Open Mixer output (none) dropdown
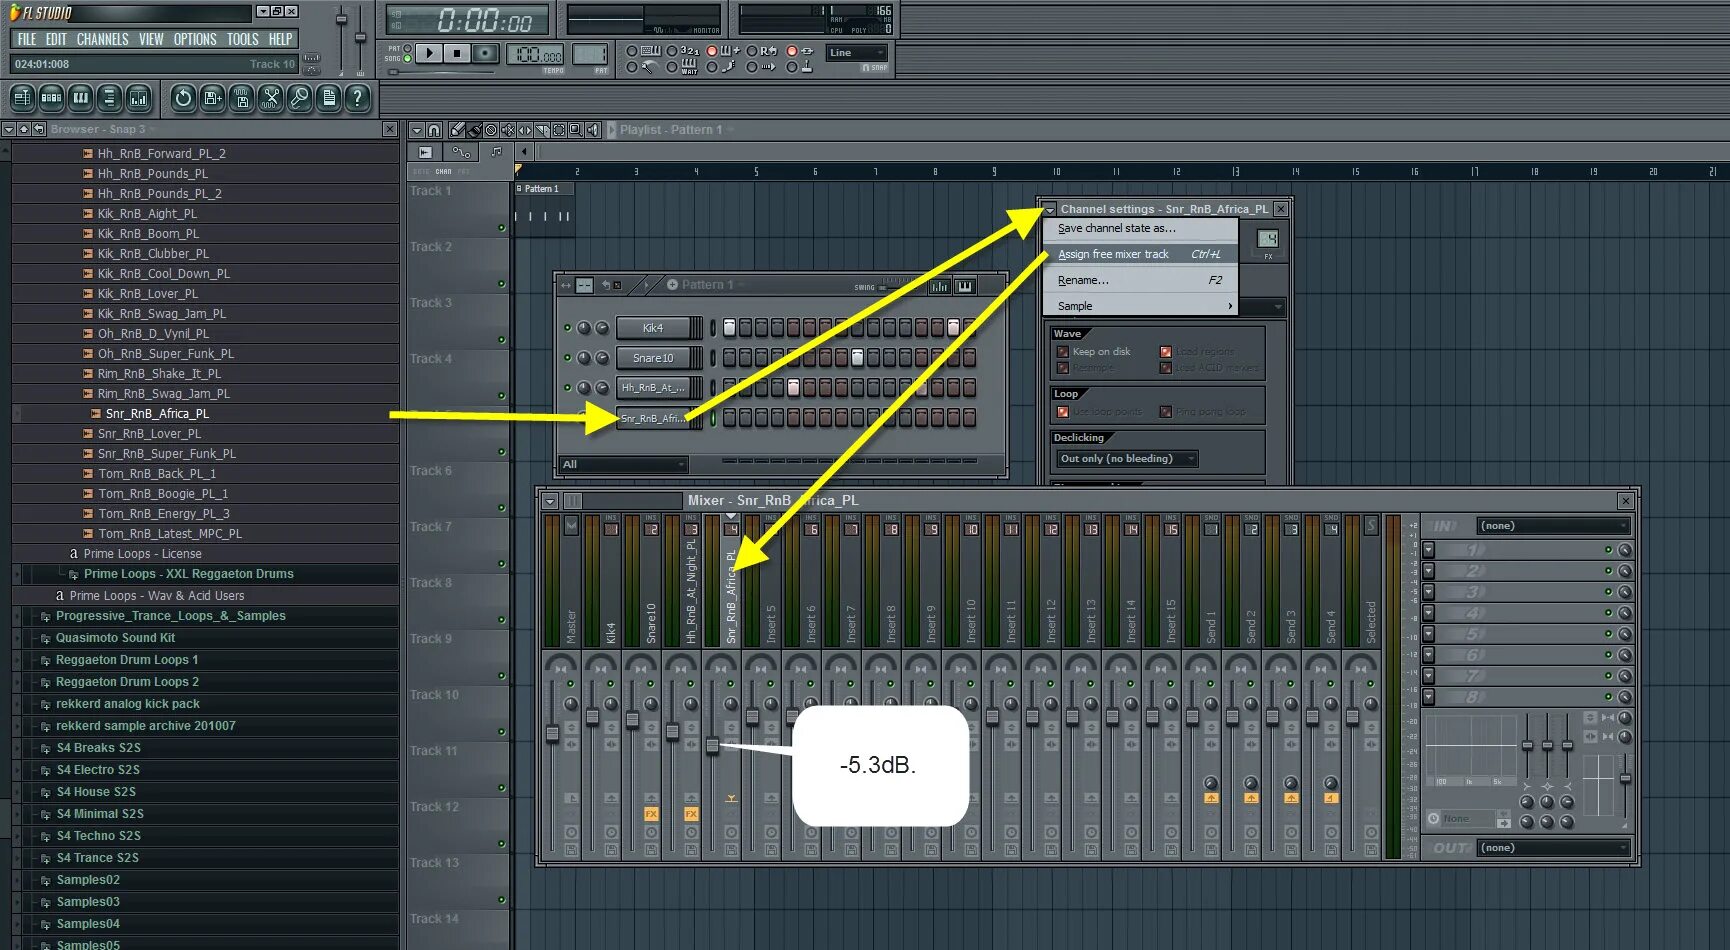 (x=1554, y=848)
